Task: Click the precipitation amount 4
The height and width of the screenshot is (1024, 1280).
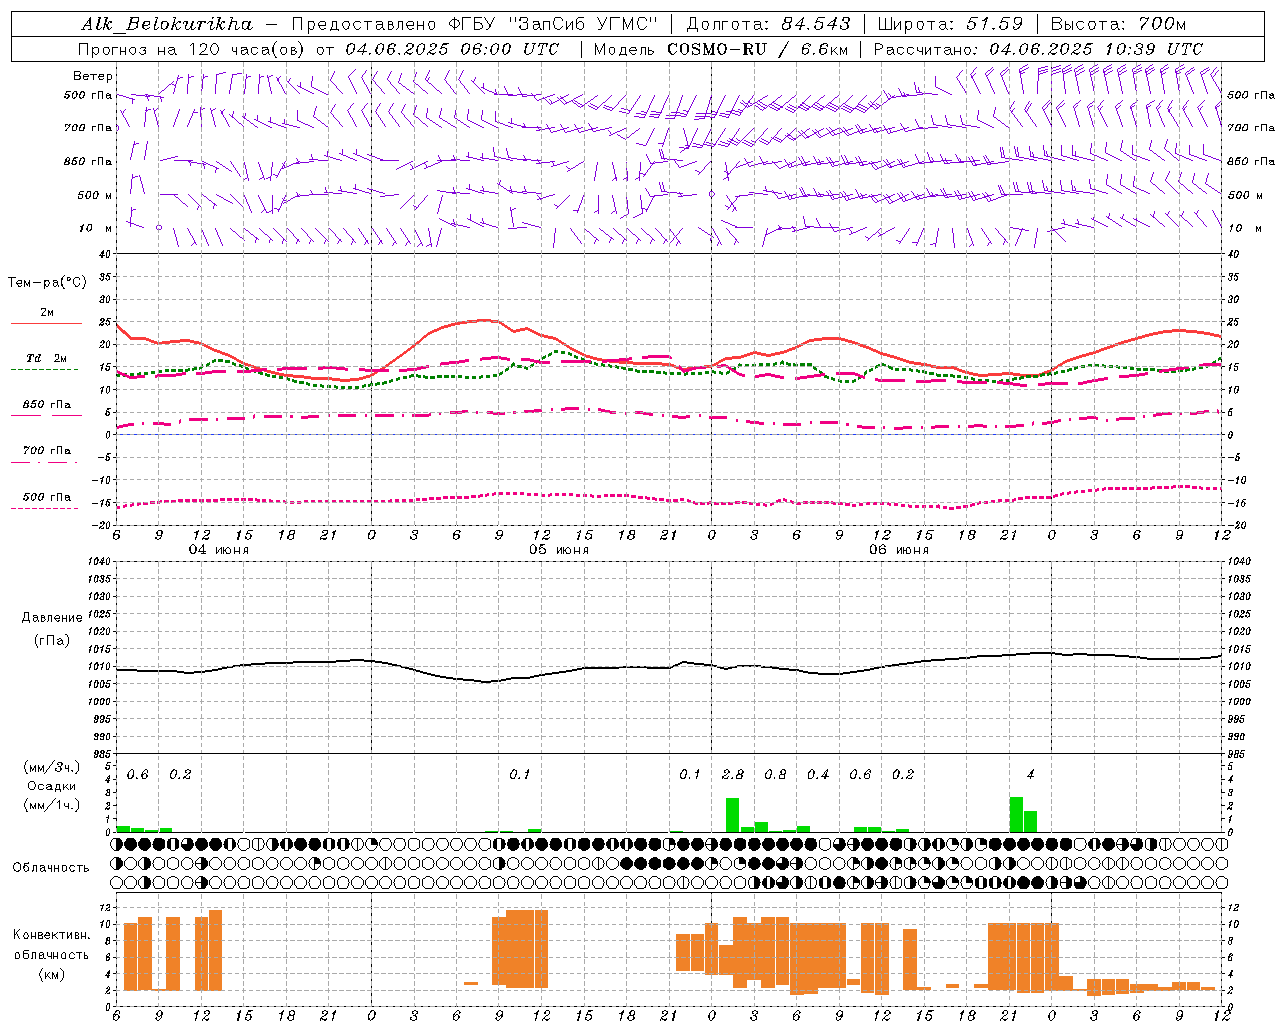Action: coord(1030,774)
